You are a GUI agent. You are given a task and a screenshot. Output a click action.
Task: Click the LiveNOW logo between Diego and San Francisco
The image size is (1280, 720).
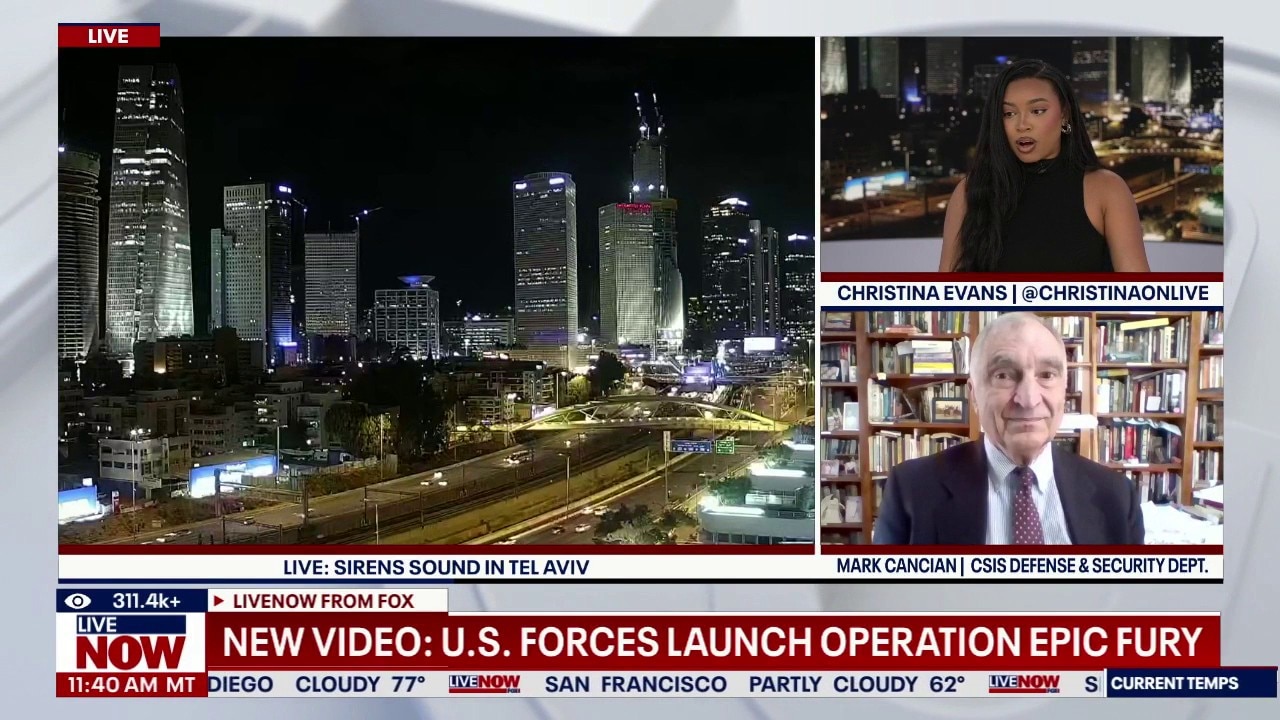(484, 684)
